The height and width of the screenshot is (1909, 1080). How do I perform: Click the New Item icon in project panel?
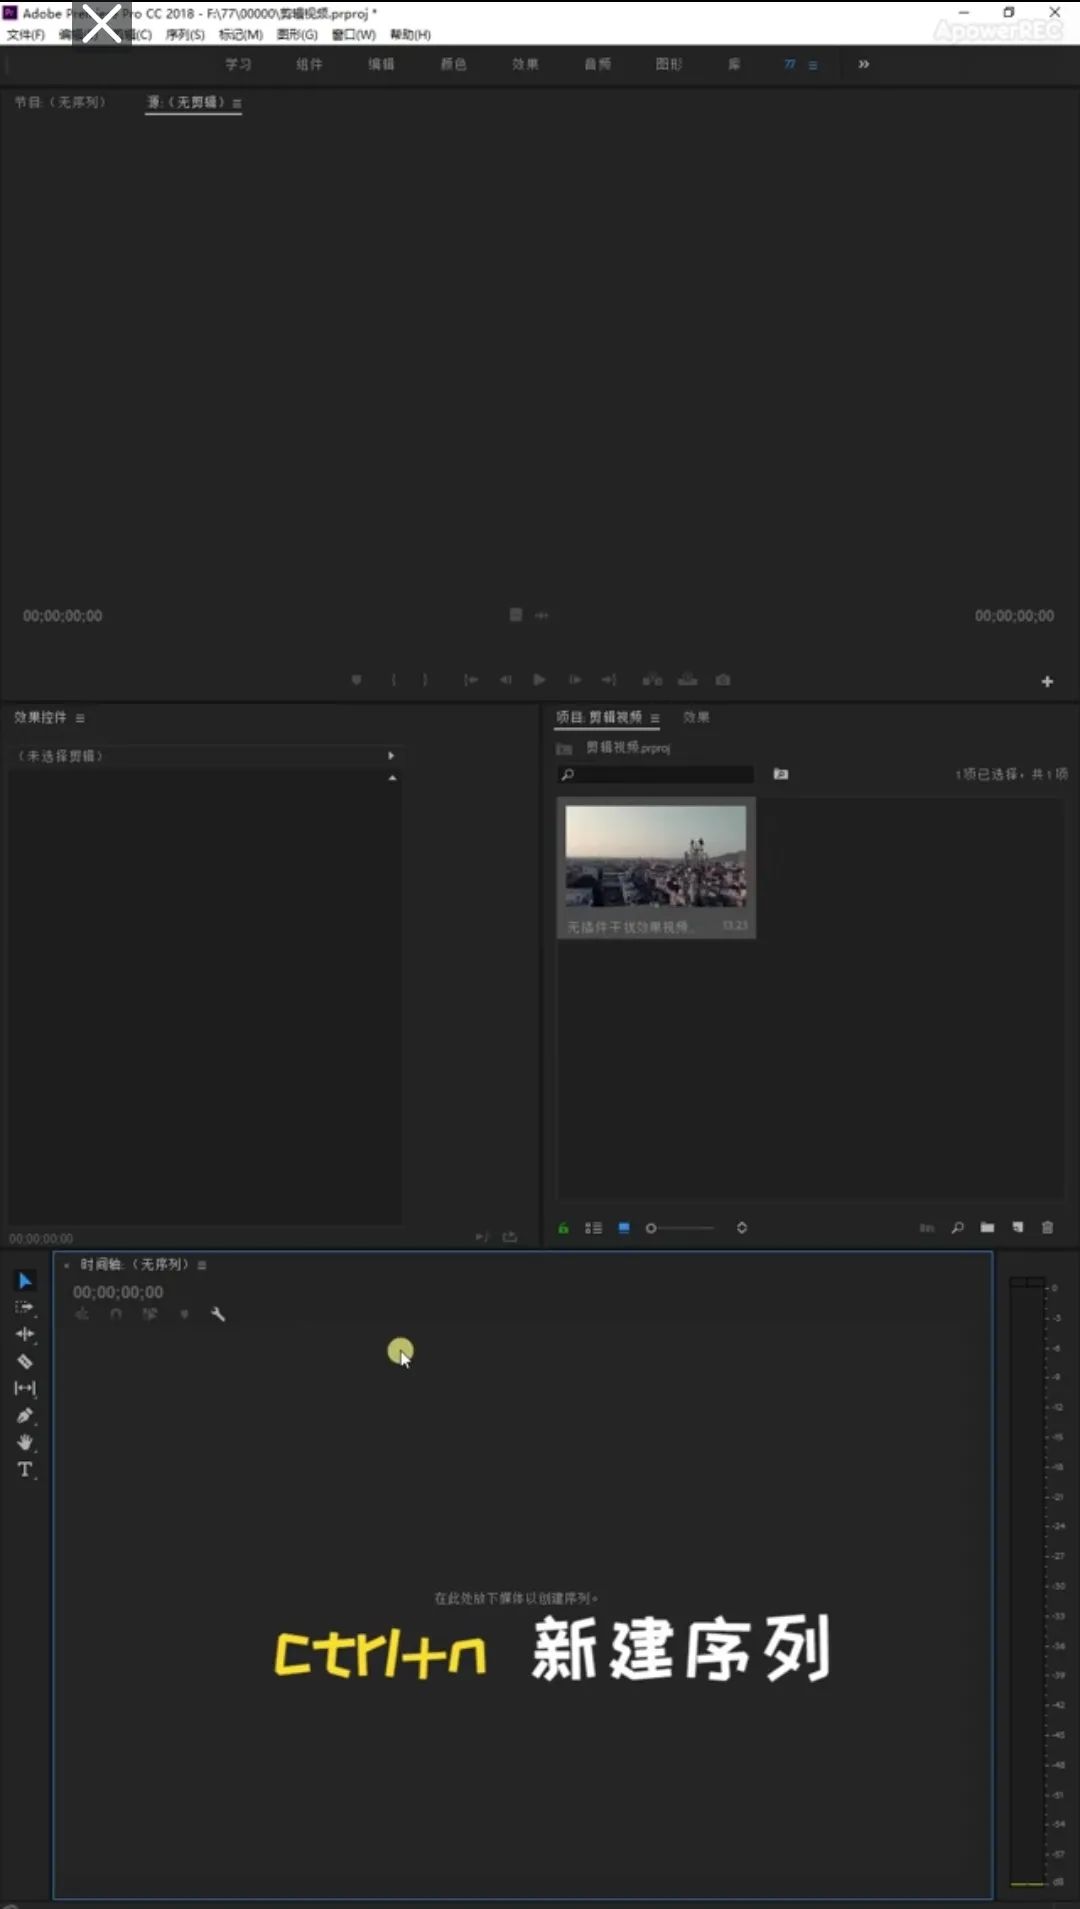1017,1228
